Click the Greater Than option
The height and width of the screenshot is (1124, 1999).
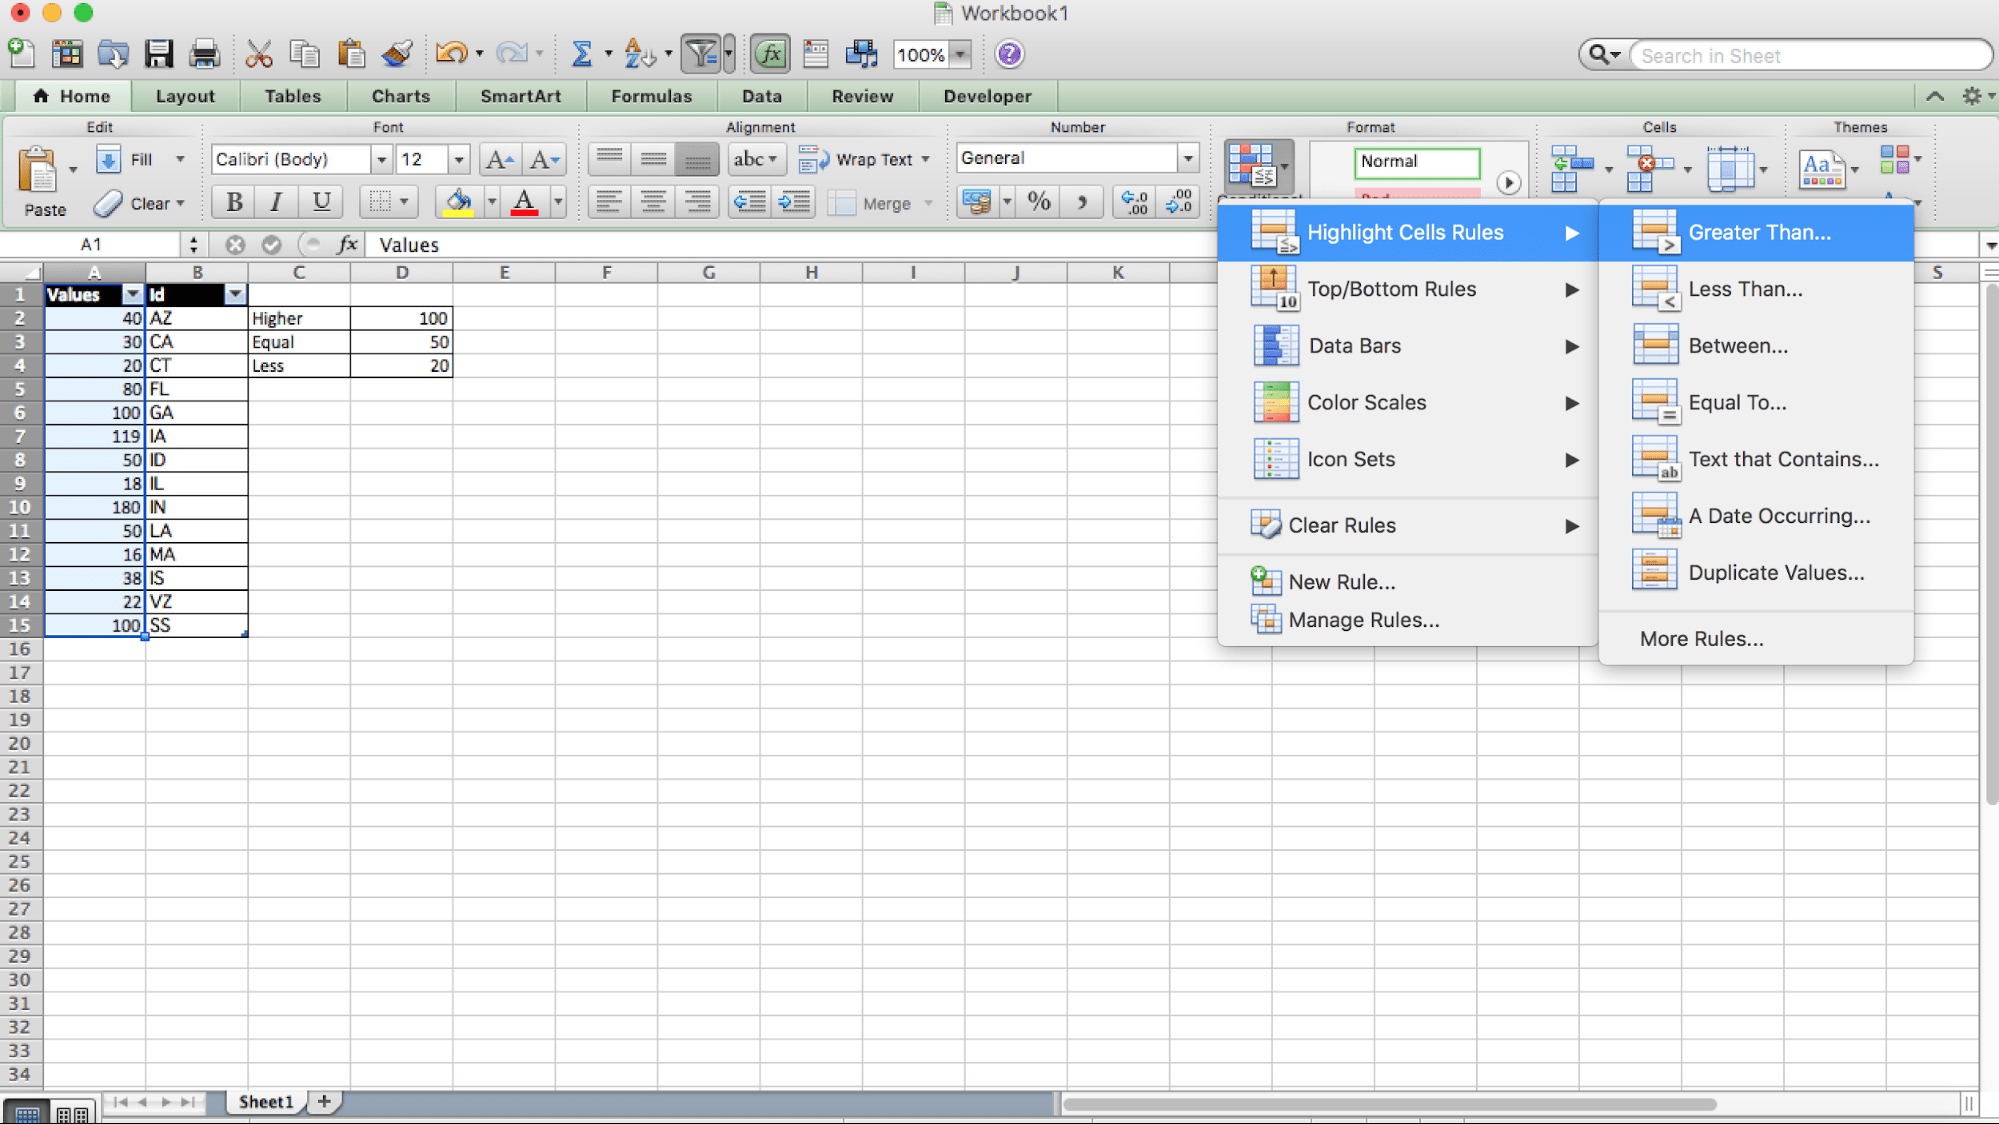(1760, 231)
